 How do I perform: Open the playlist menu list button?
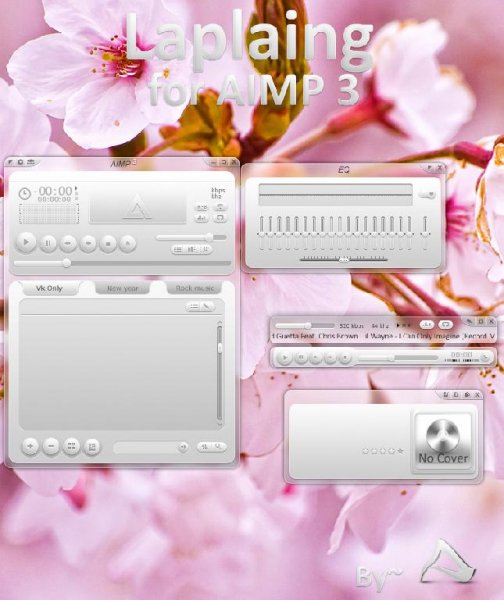(194, 307)
